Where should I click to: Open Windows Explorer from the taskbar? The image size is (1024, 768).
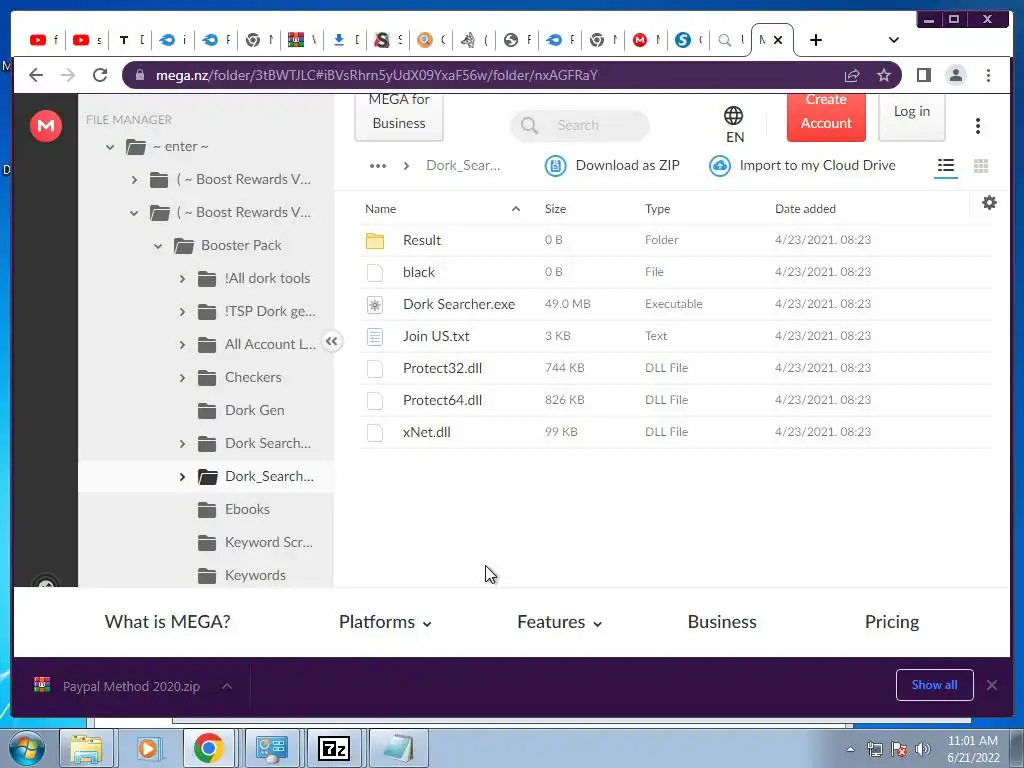click(86, 748)
